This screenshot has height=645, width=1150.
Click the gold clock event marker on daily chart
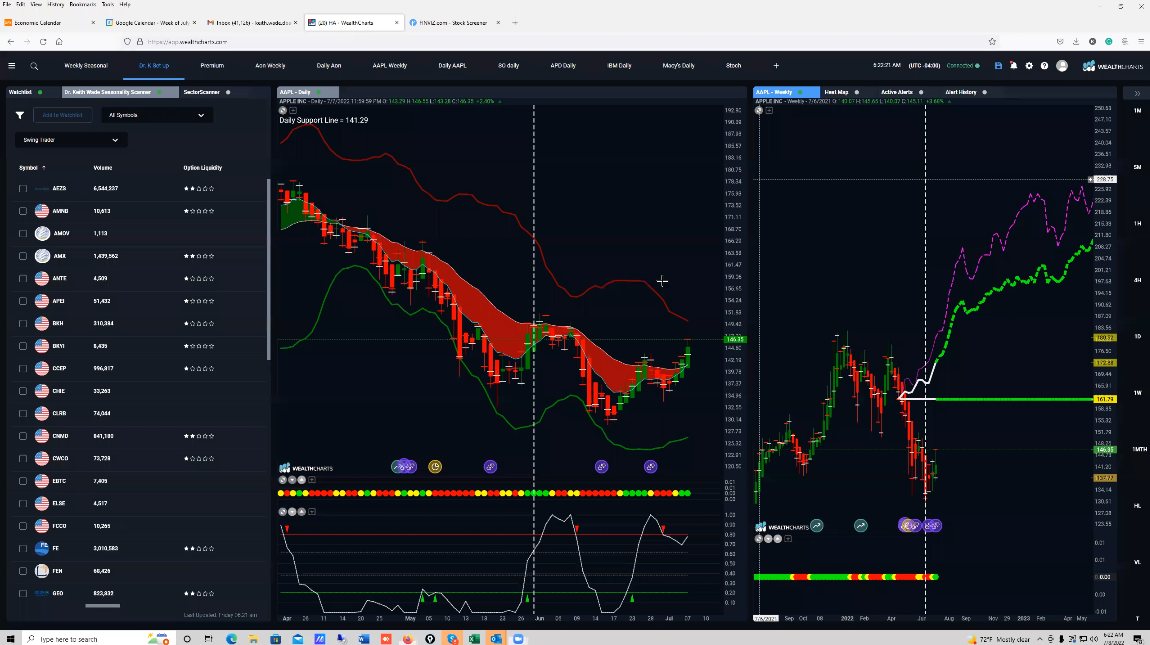click(x=435, y=467)
